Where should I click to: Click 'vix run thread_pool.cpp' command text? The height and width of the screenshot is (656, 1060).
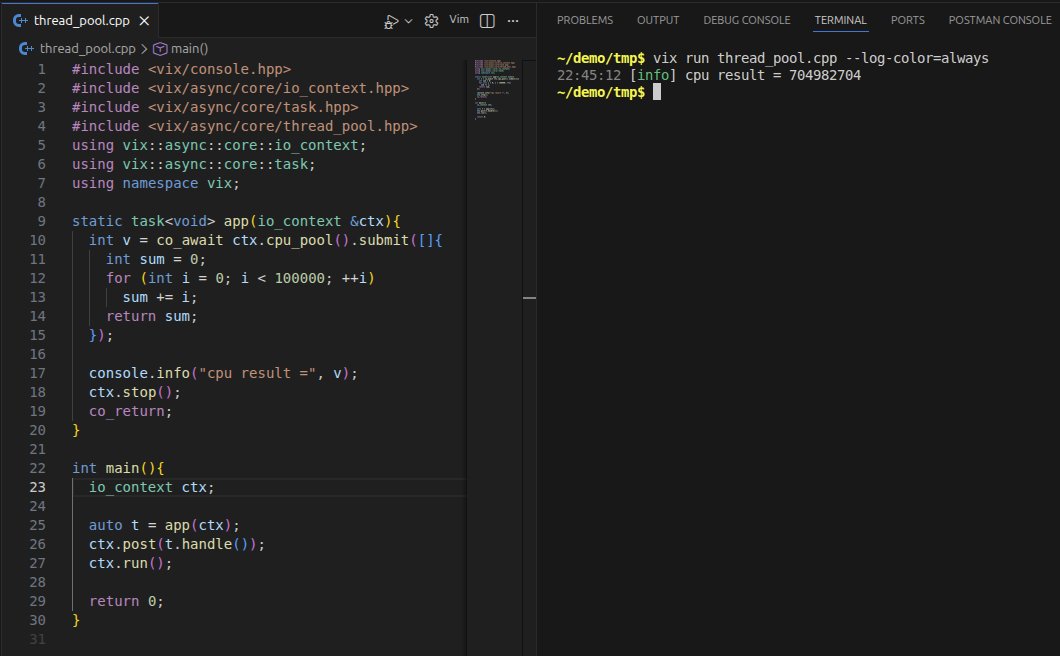coord(744,58)
